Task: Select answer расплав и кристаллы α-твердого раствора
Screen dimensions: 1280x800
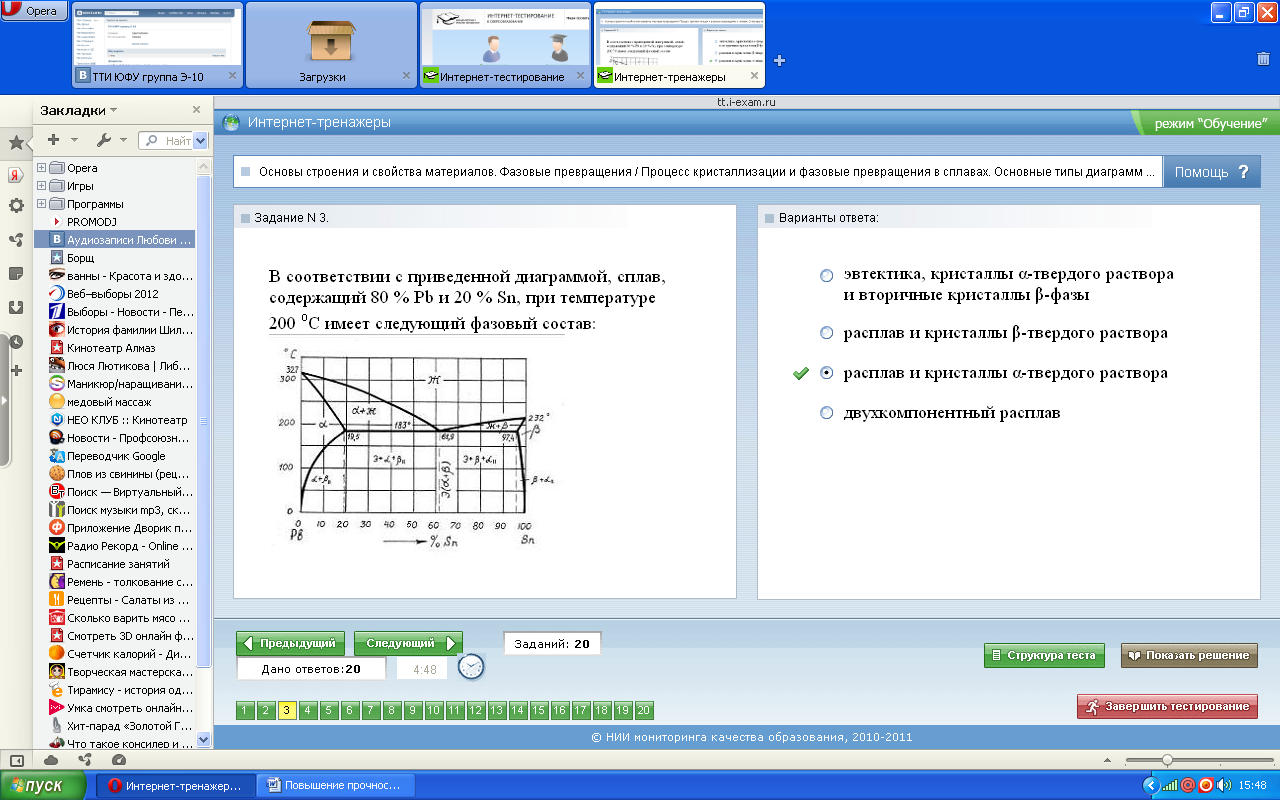Action: coord(826,373)
